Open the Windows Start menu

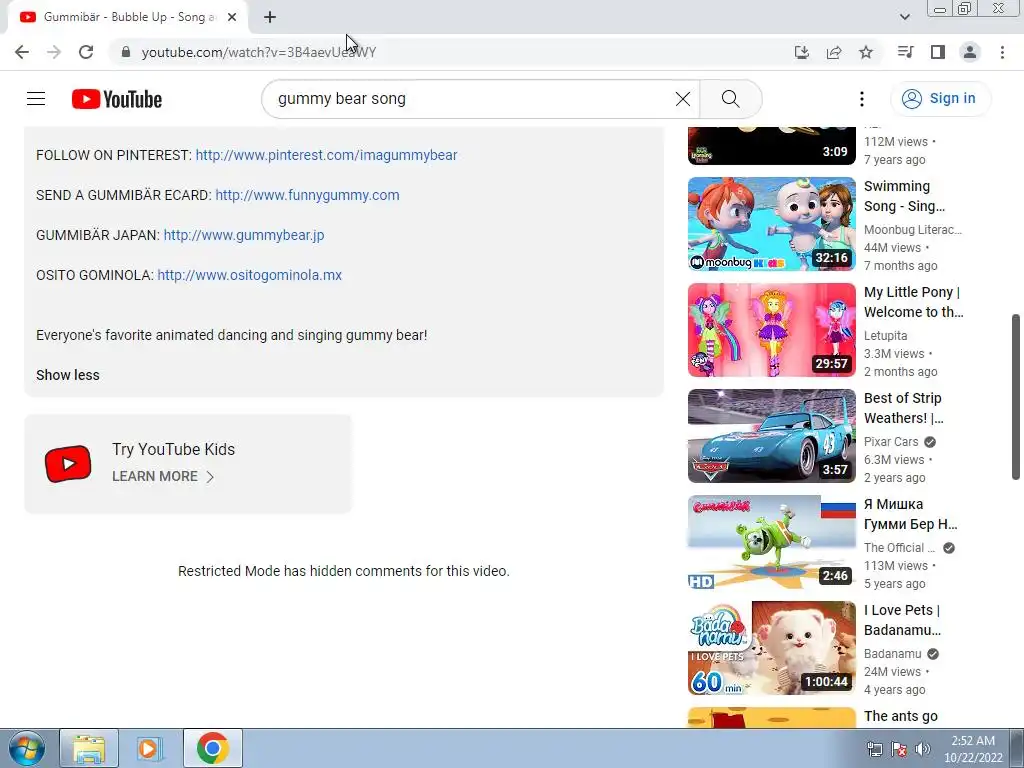point(25,748)
